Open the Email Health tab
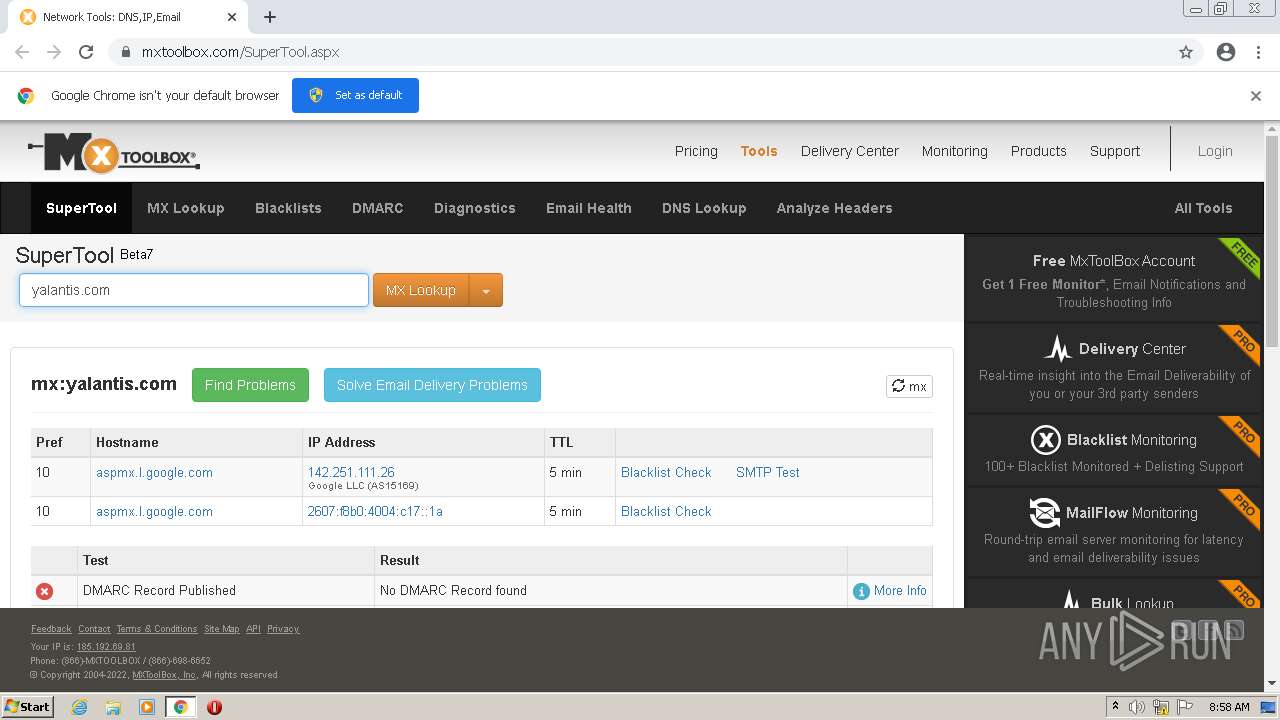Image resolution: width=1280 pixels, height=720 pixels. coord(589,208)
